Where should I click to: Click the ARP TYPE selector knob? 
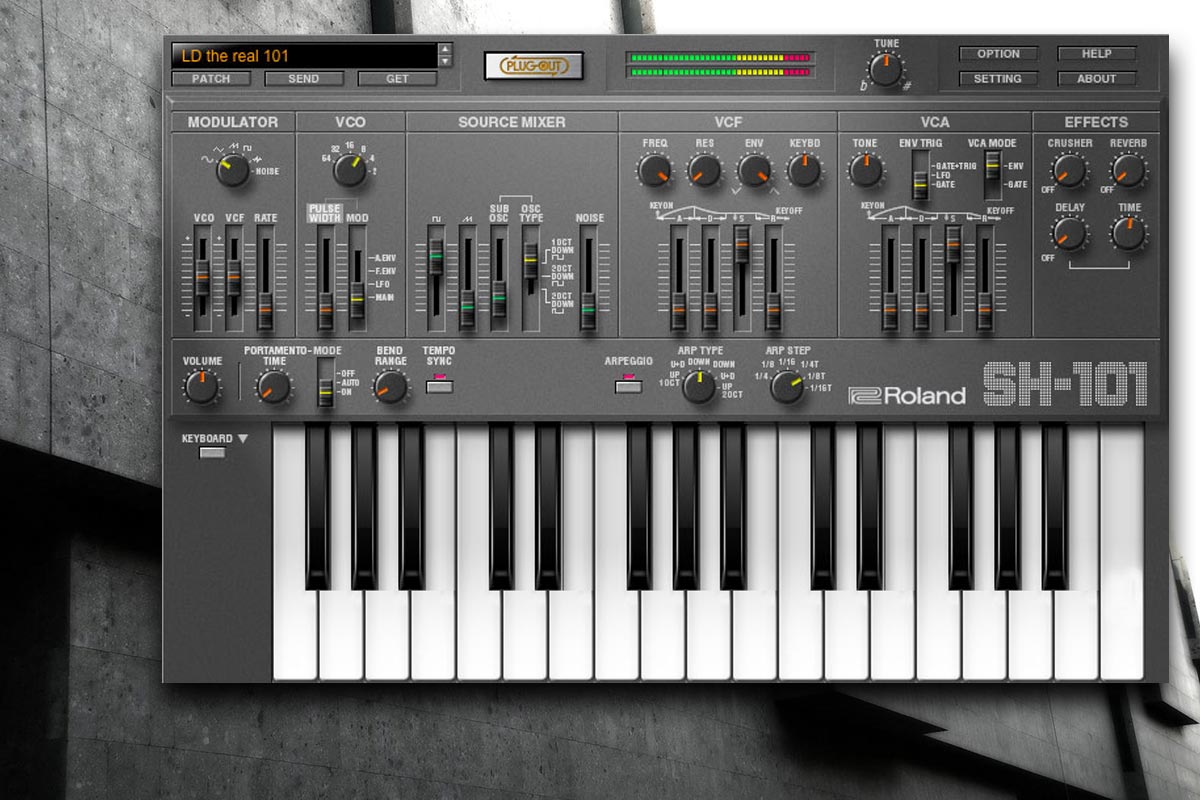[x=699, y=387]
